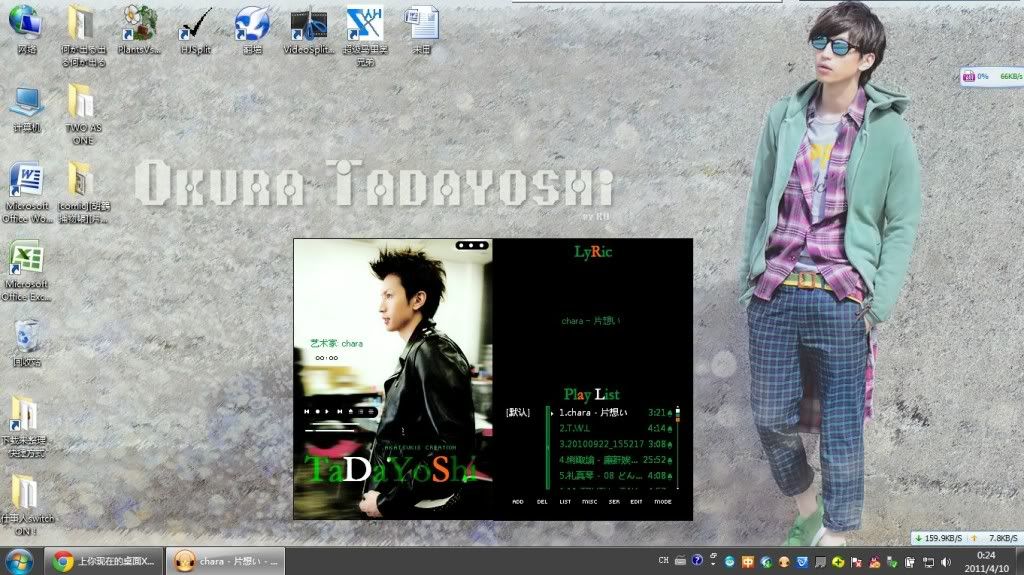The image size is (1024, 575).
Task: Open the Windows Start menu
Action: click(x=20, y=561)
